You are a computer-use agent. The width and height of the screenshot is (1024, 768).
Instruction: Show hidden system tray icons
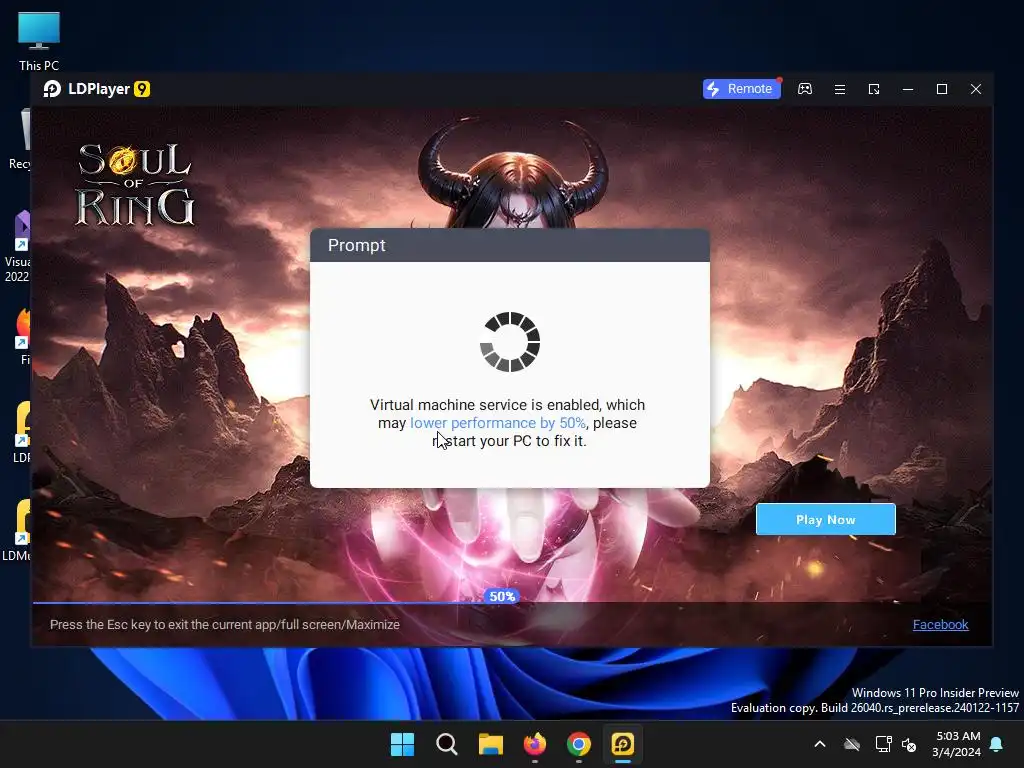tap(820, 744)
